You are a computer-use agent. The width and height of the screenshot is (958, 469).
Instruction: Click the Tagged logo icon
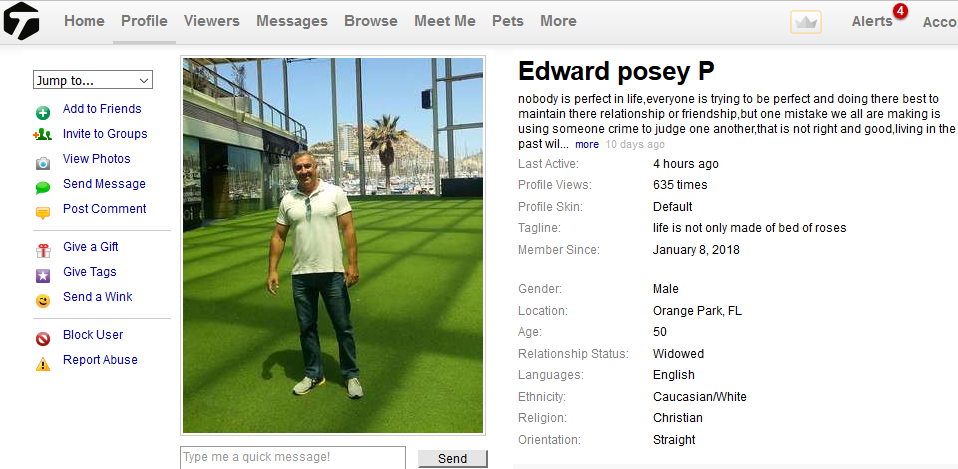pyautogui.click(x=21, y=21)
